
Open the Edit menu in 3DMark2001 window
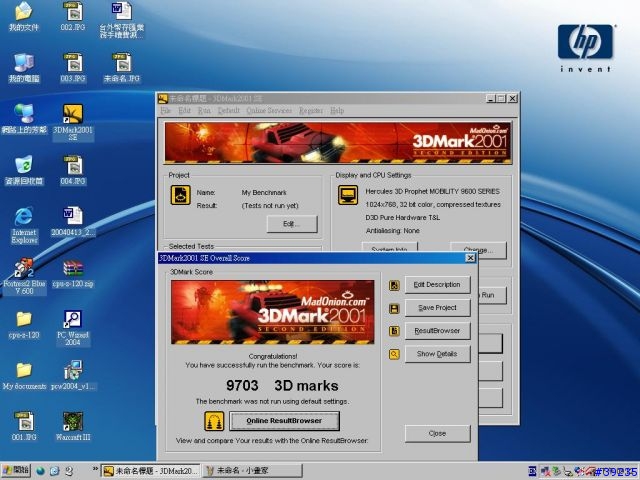pyautogui.click(x=184, y=111)
